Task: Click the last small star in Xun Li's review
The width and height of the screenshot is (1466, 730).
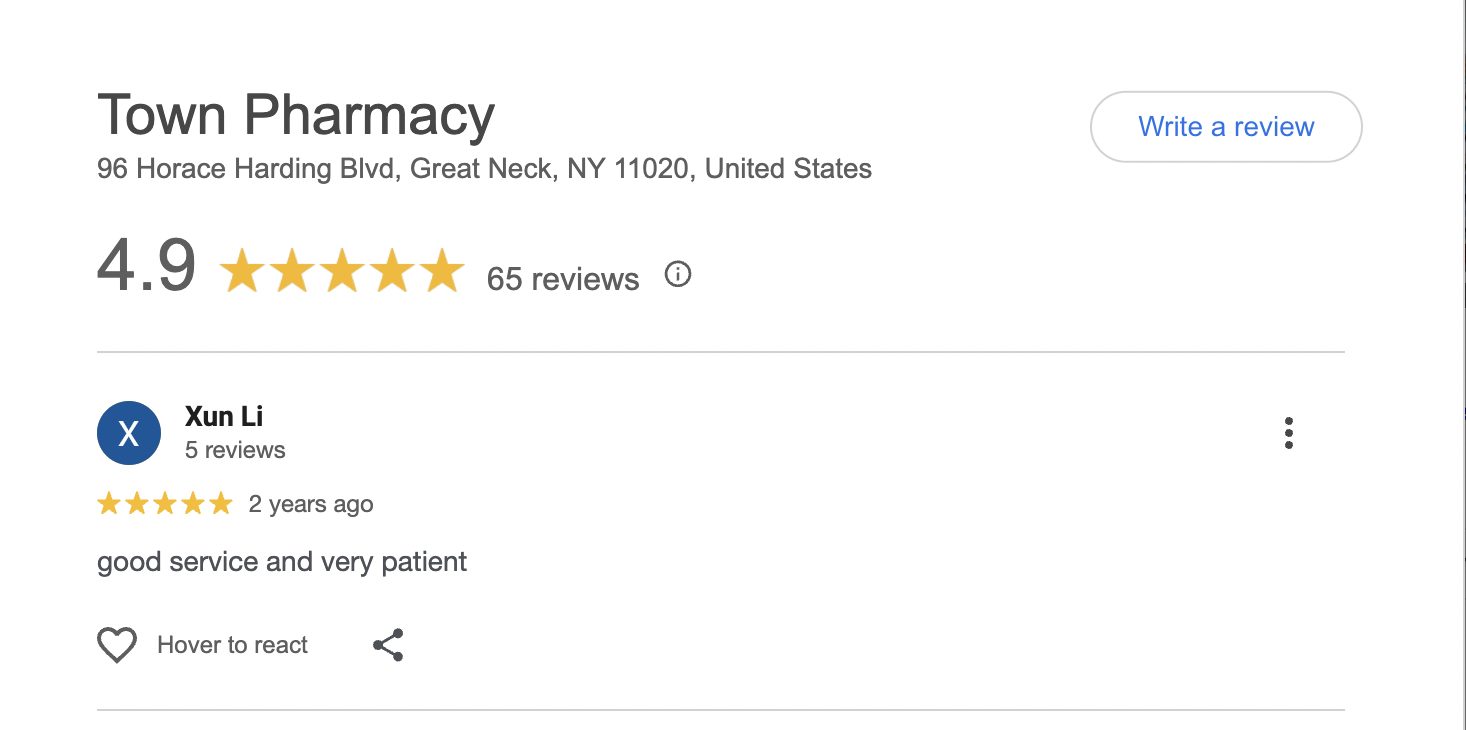Action: point(220,504)
